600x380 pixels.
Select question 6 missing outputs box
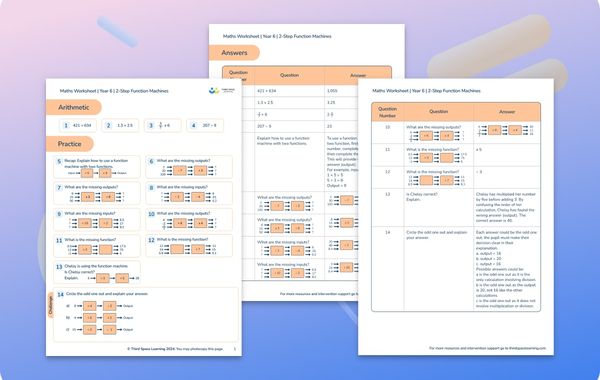click(x=189, y=167)
